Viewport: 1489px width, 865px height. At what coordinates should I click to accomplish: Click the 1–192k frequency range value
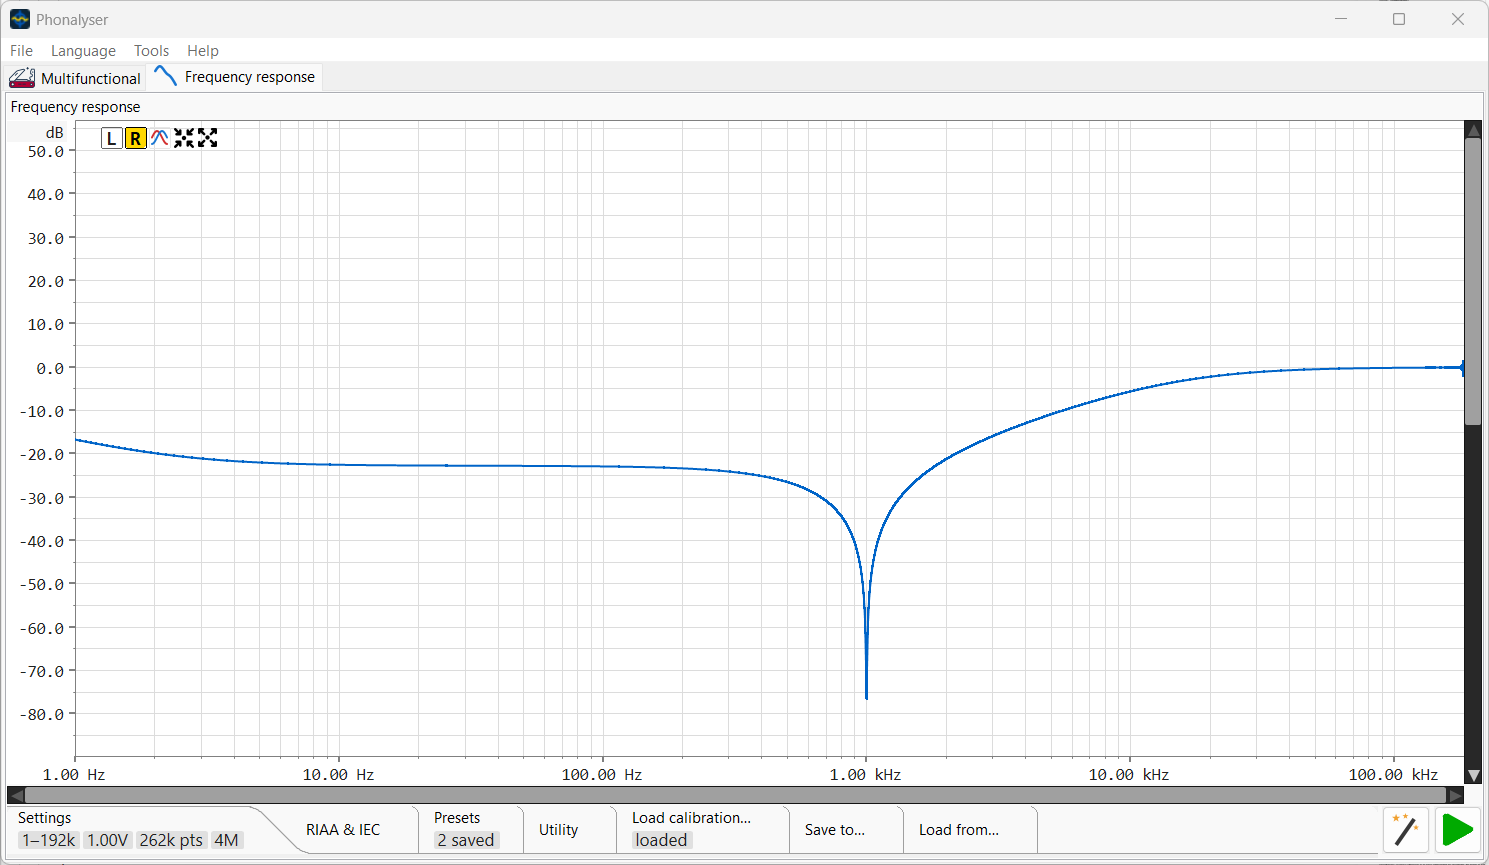49,840
